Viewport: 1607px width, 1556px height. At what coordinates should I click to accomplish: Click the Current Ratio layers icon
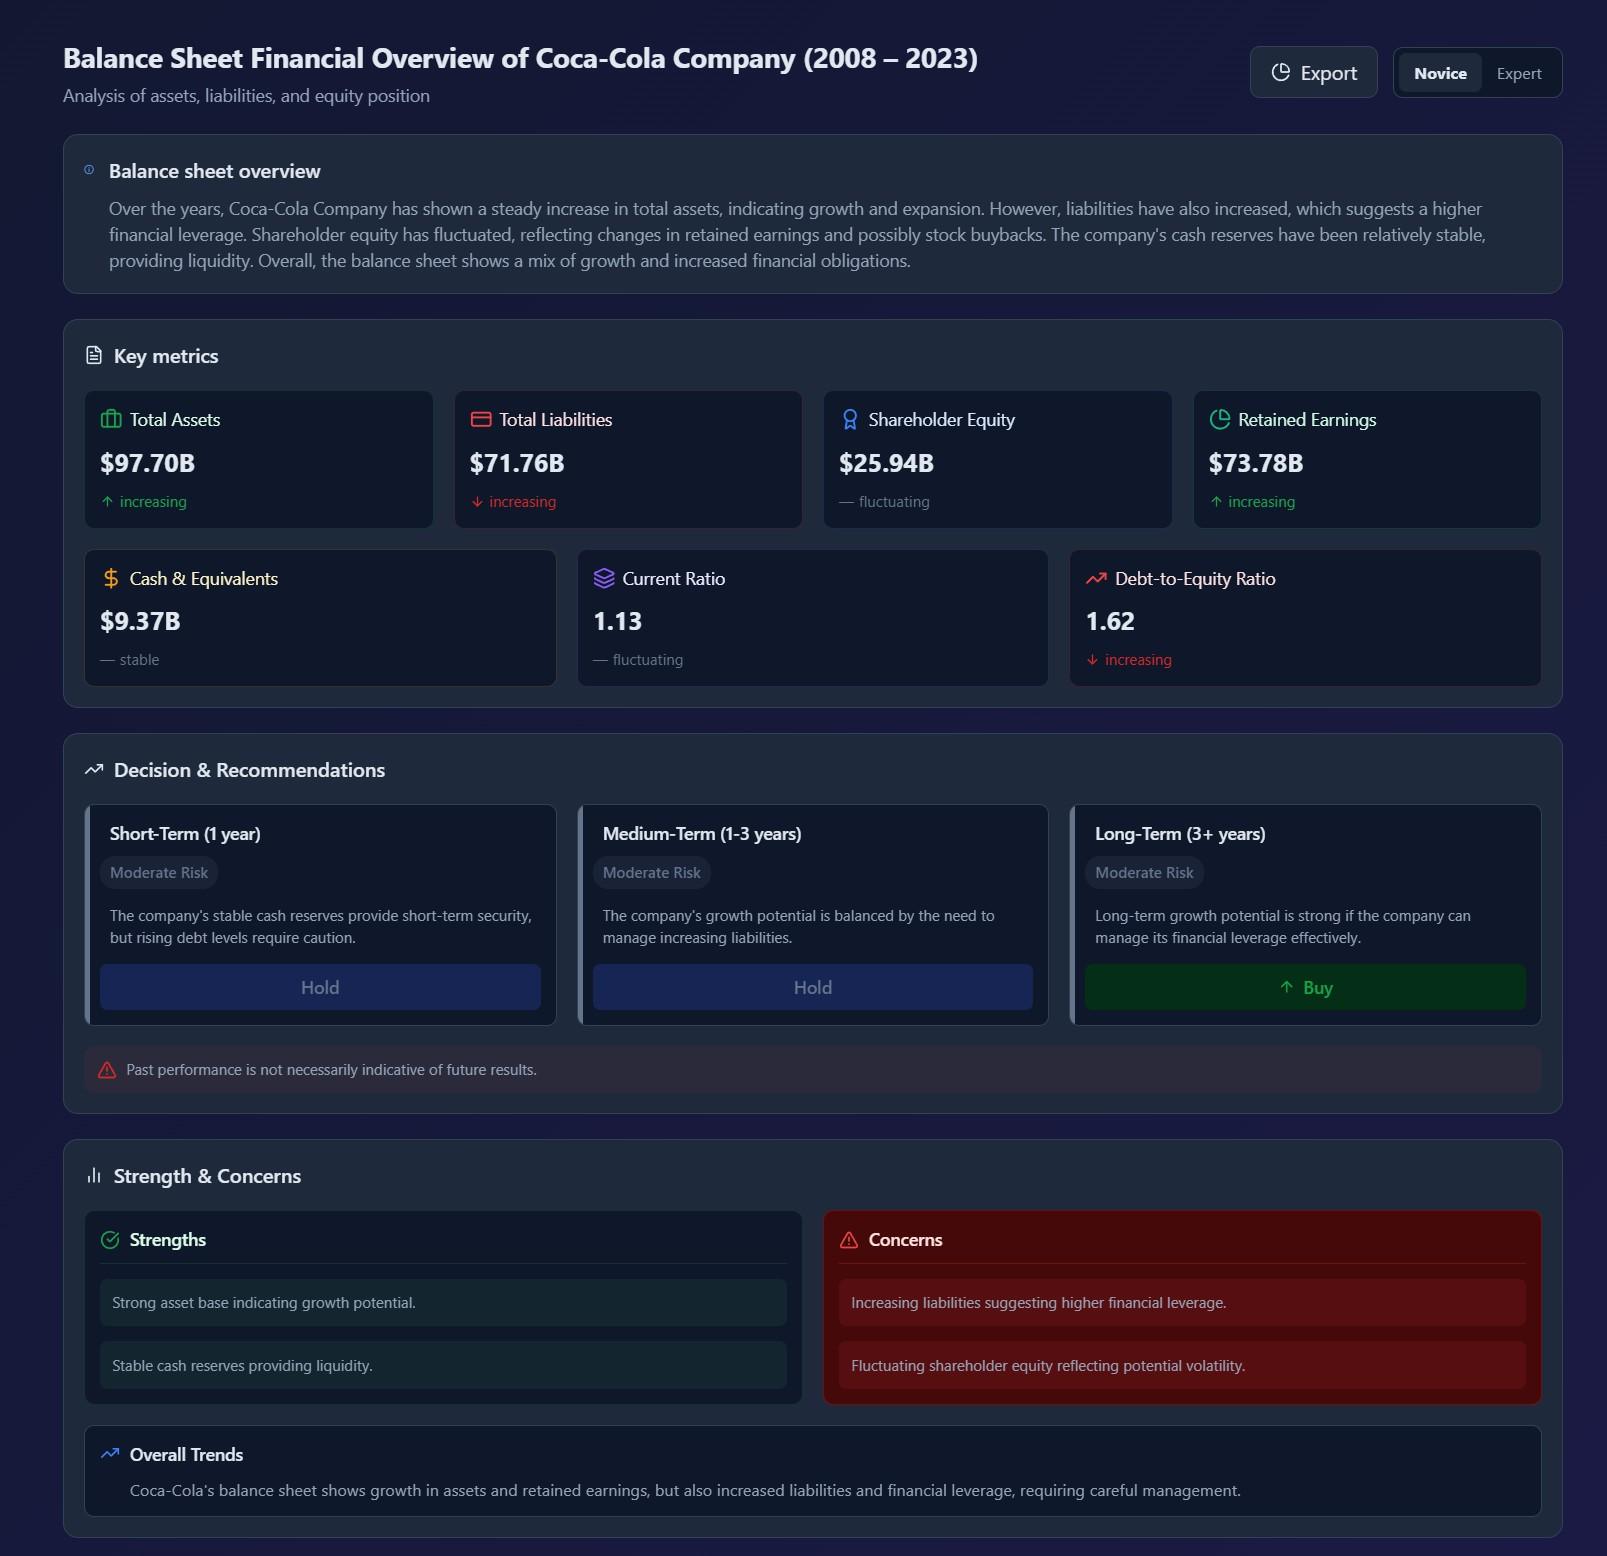604,578
